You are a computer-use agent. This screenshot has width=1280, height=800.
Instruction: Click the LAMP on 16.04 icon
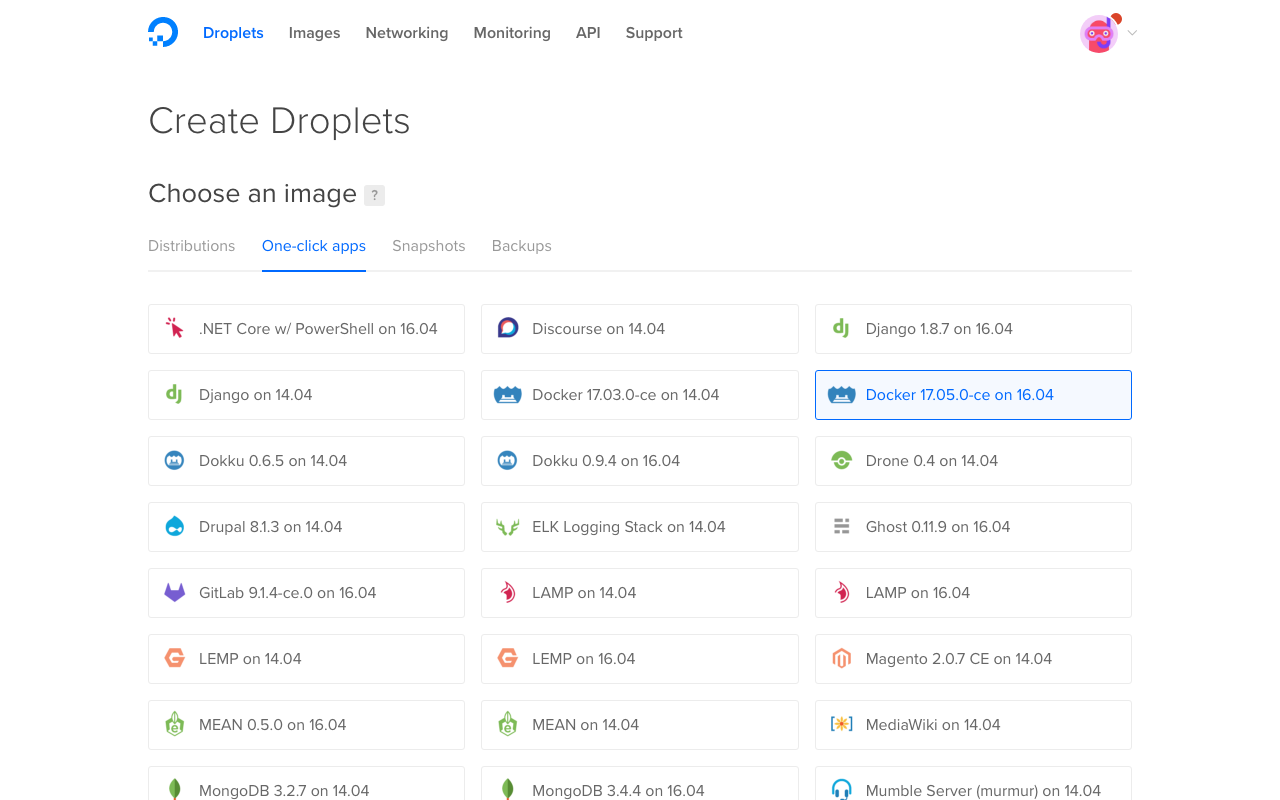841,592
